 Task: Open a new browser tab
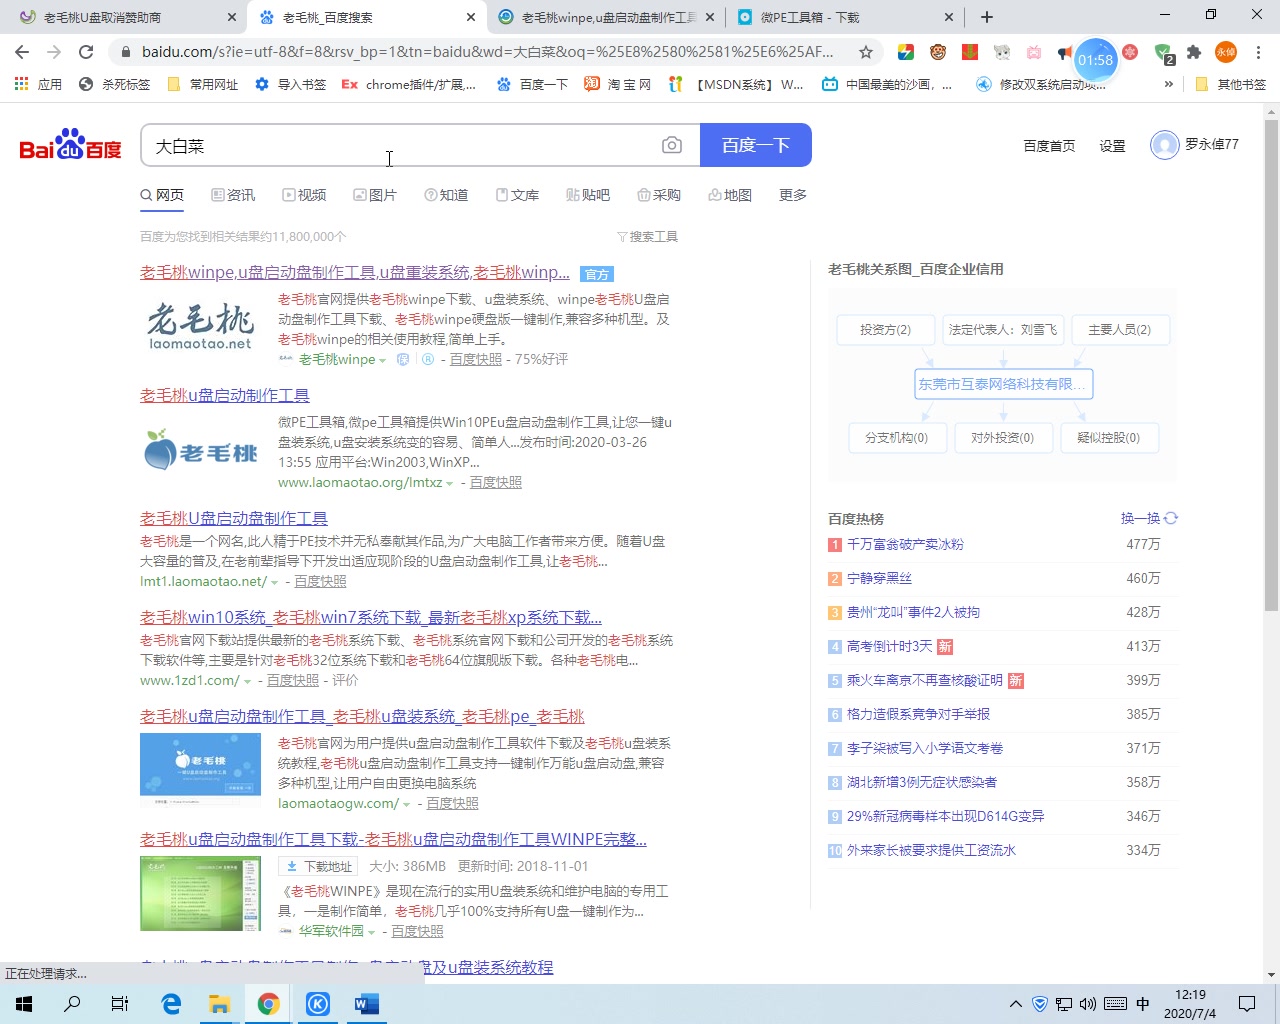coord(987,17)
